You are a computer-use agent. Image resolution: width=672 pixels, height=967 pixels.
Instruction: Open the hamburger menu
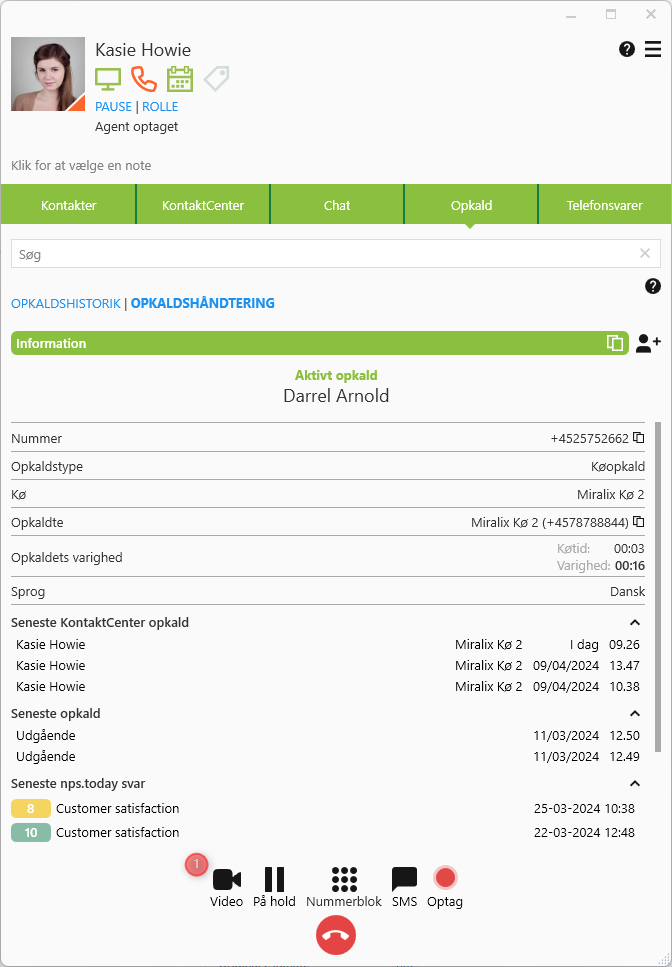pos(652,49)
